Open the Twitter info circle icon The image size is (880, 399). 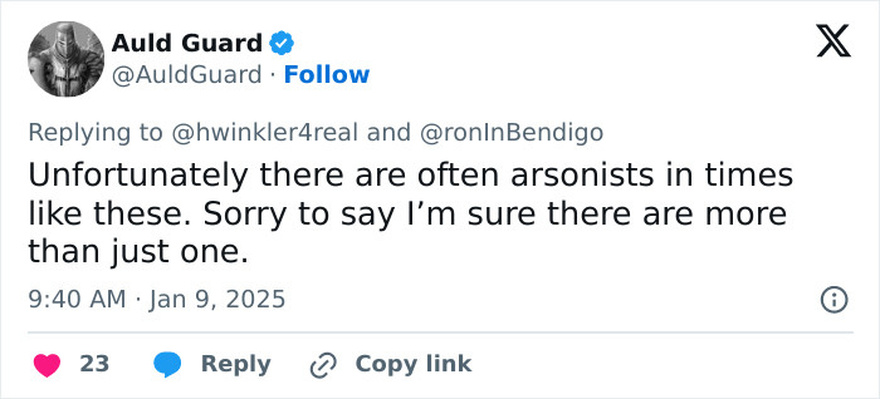834,300
